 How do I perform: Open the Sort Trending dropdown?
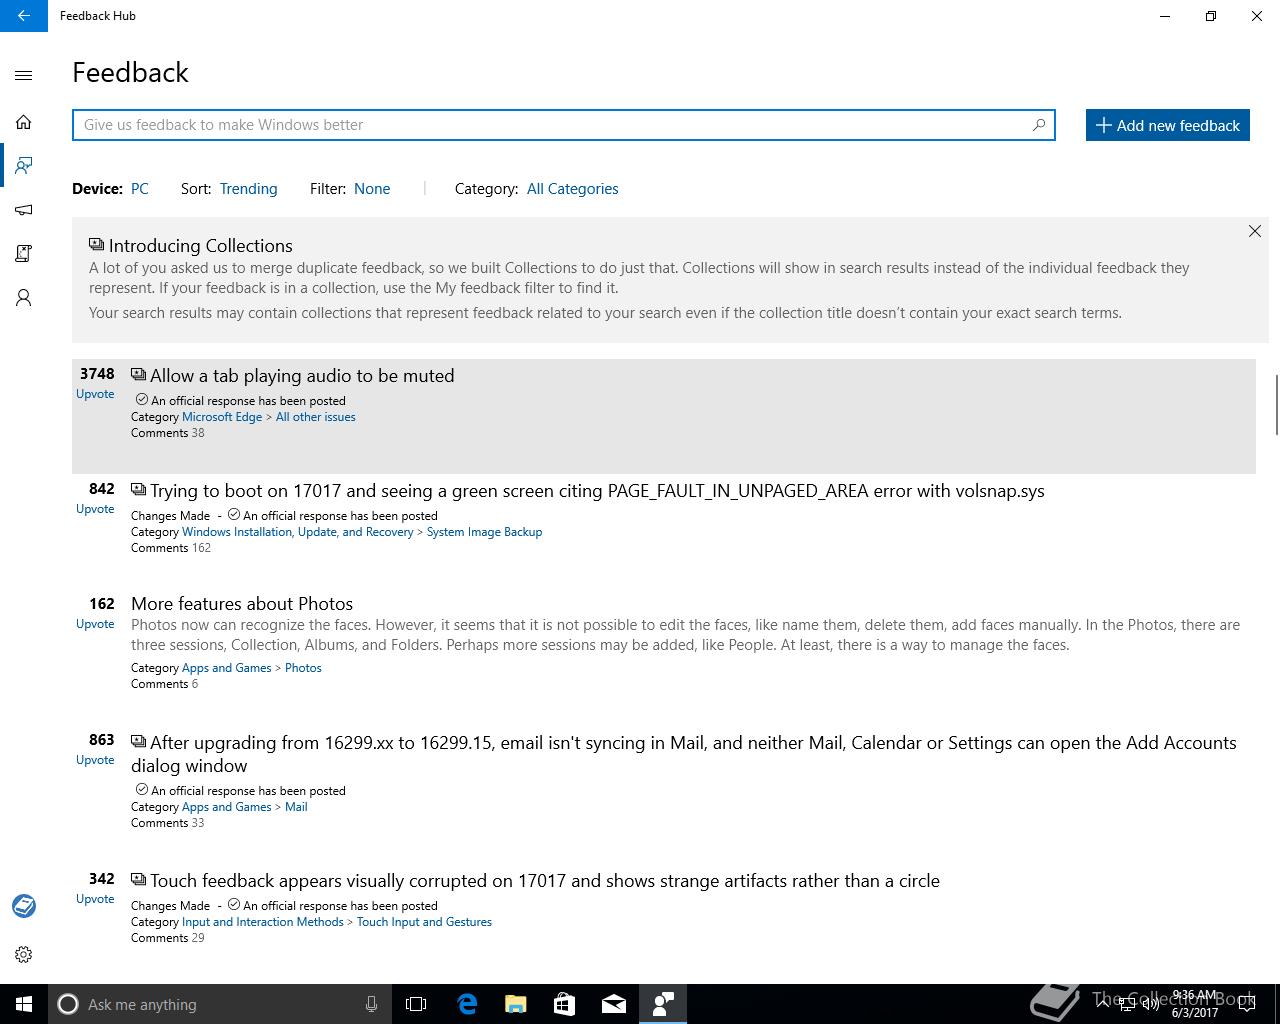[248, 189]
